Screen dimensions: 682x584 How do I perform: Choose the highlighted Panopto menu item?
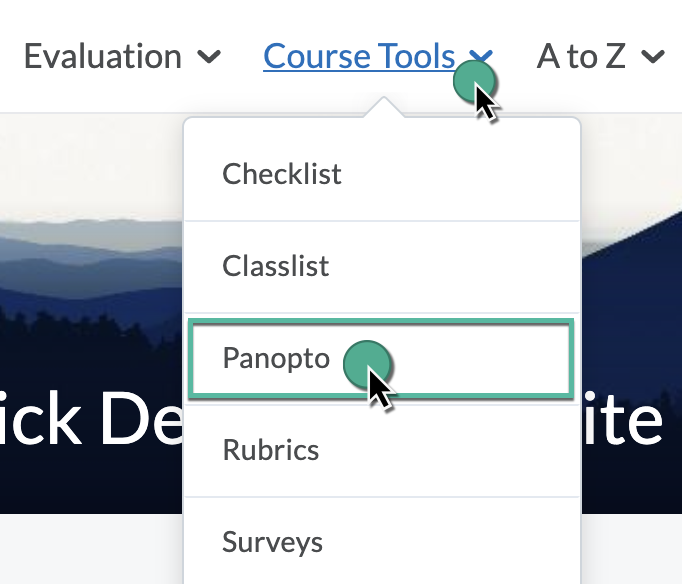(277, 358)
